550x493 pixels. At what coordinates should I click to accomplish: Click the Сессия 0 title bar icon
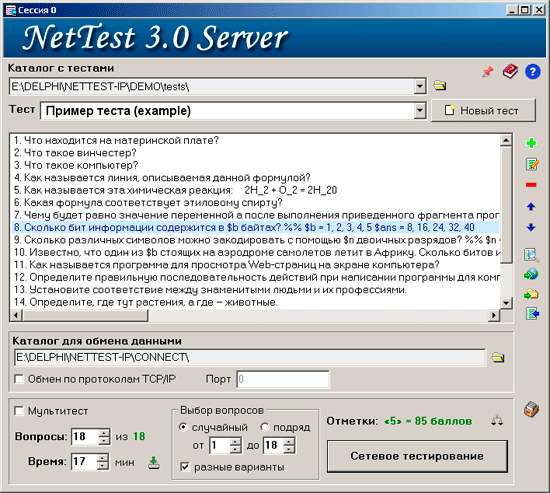(x=11, y=10)
